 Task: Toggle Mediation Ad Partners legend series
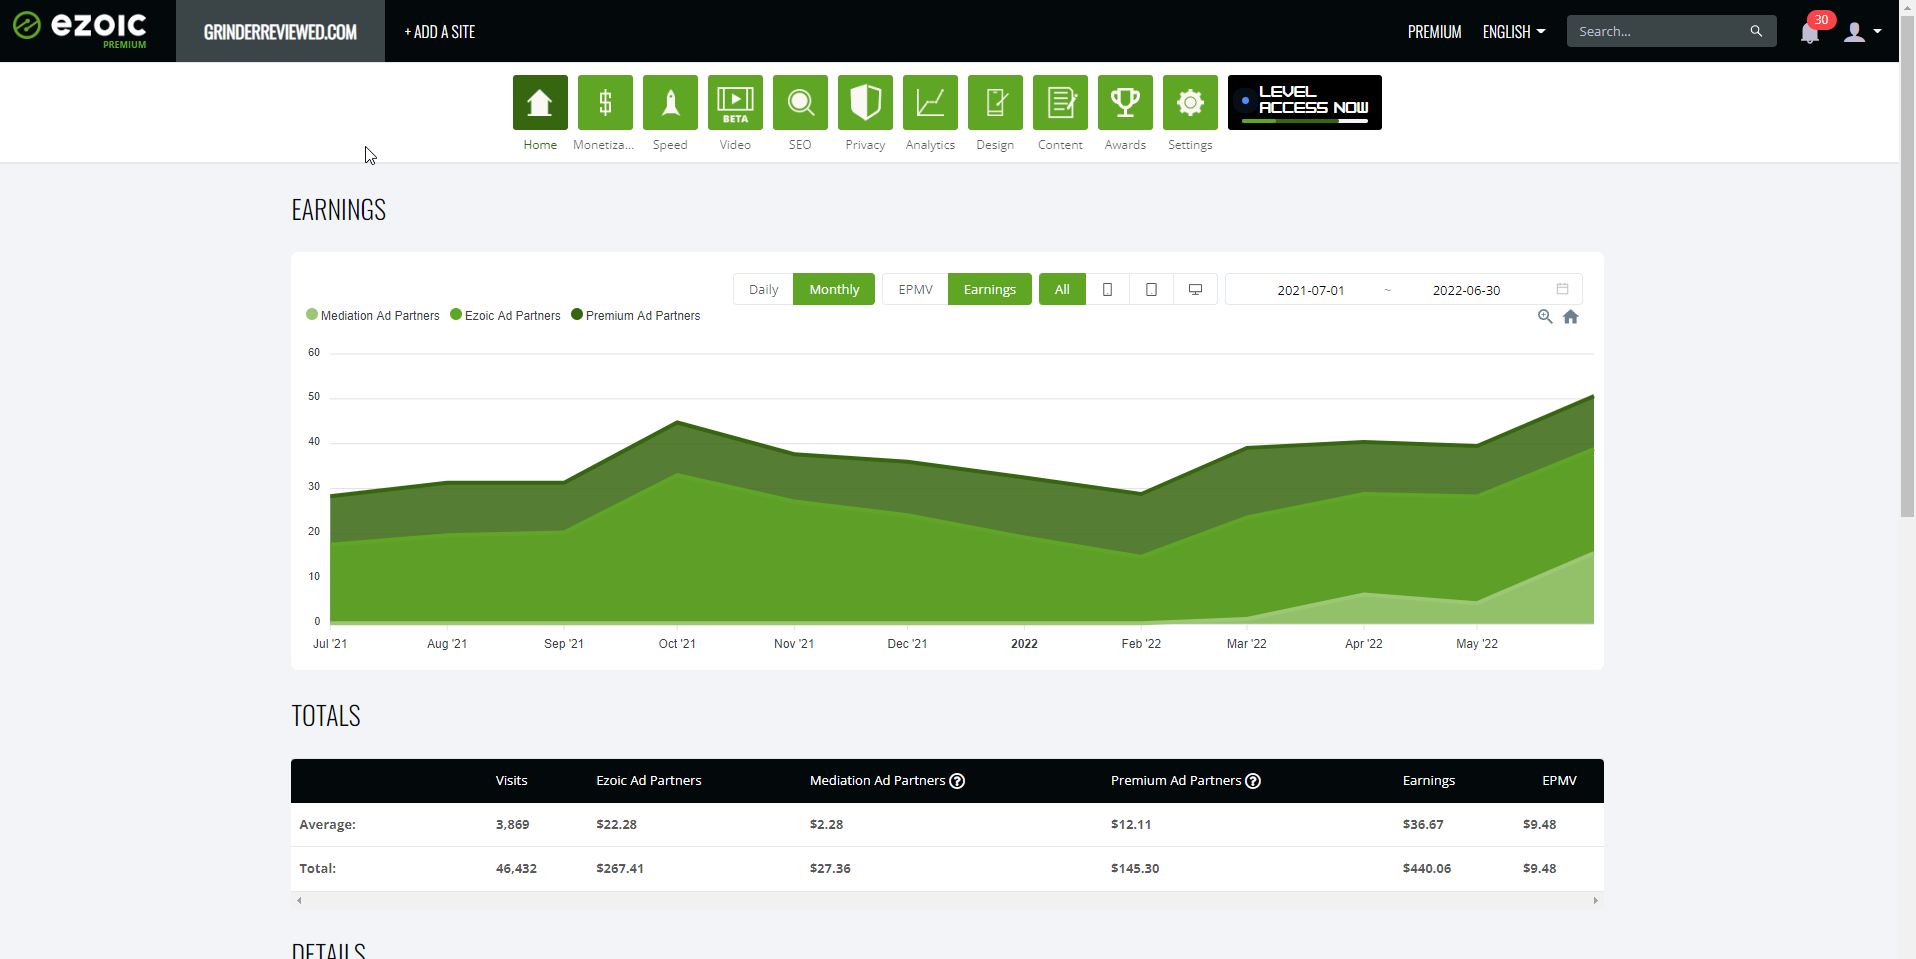[373, 315]
